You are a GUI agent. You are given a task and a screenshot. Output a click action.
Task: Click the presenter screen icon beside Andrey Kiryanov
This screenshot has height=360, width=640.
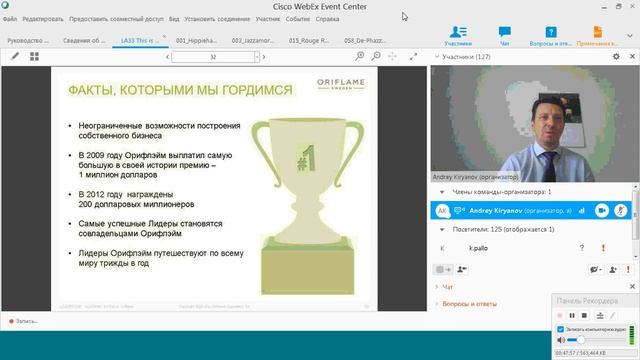[459, 210]
